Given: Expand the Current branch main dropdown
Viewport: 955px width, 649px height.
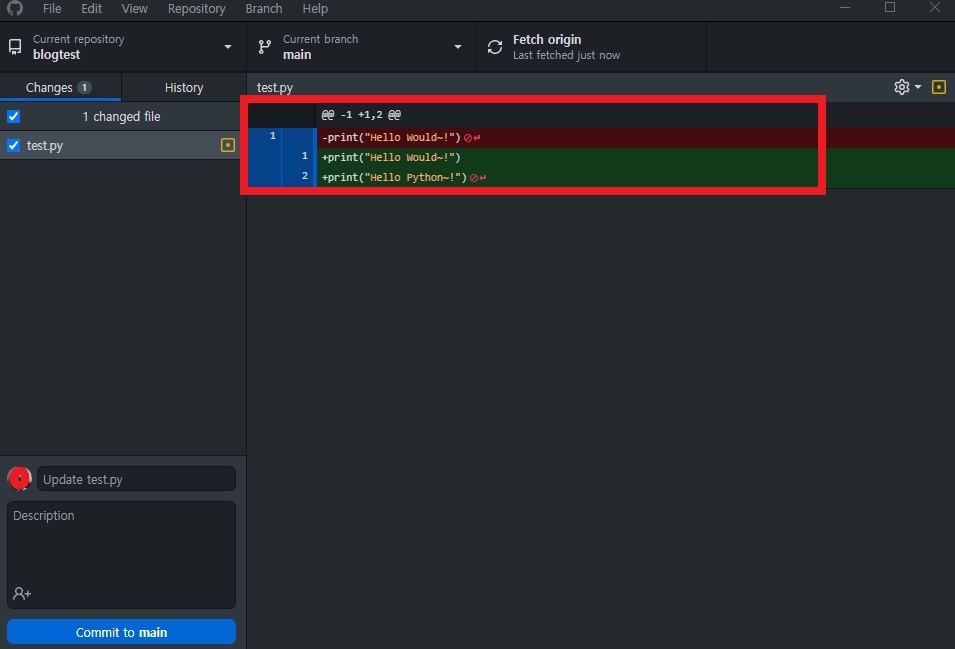Looking at the screenshot, I should [361, 47].
